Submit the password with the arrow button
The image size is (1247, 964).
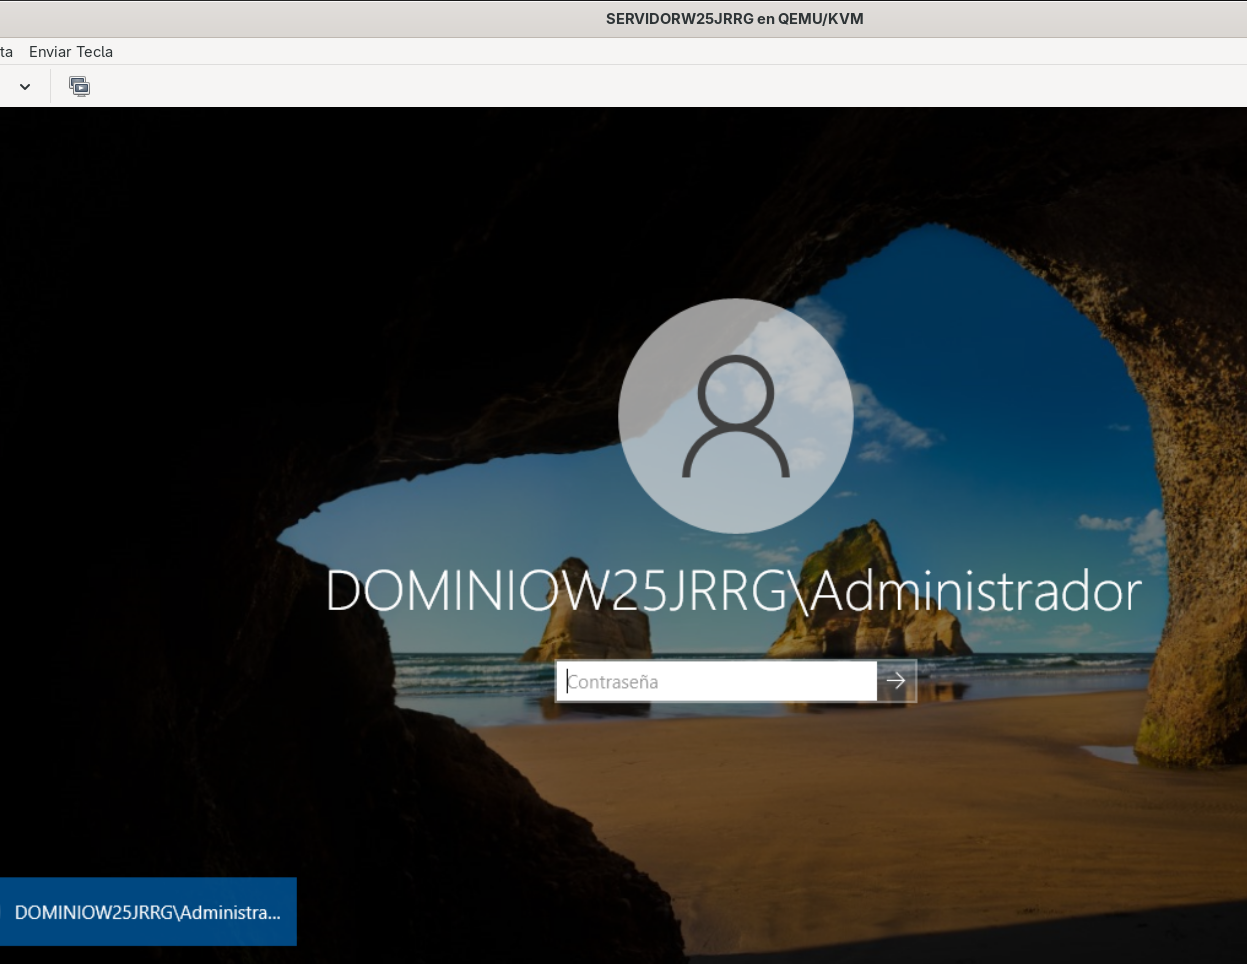click(896, 681)
